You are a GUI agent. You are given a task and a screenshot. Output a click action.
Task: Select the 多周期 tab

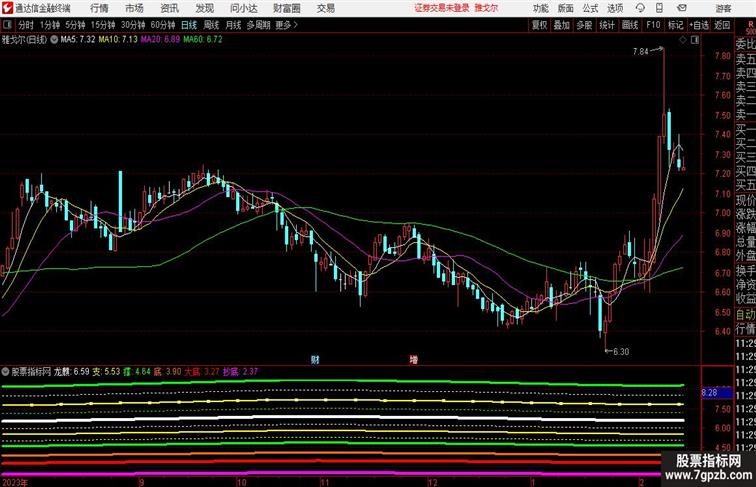click(258, 25)
